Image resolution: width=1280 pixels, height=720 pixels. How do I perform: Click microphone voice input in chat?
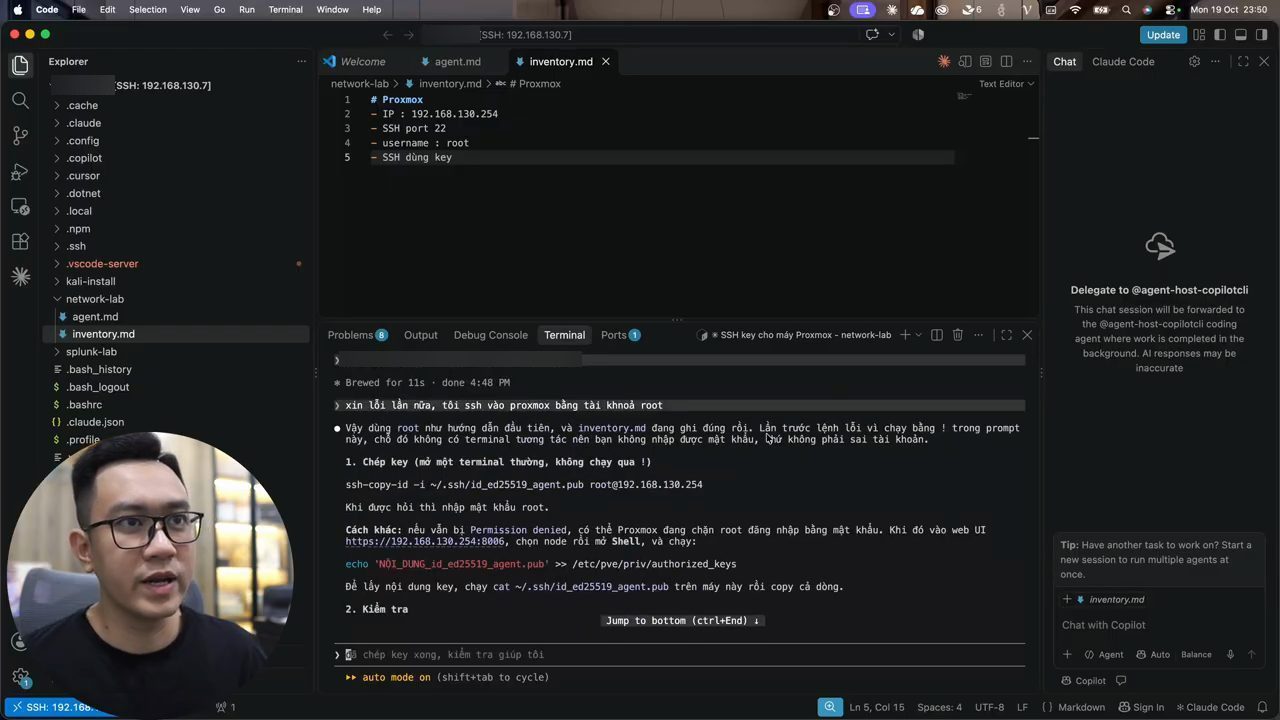(x=1230, y=654)
